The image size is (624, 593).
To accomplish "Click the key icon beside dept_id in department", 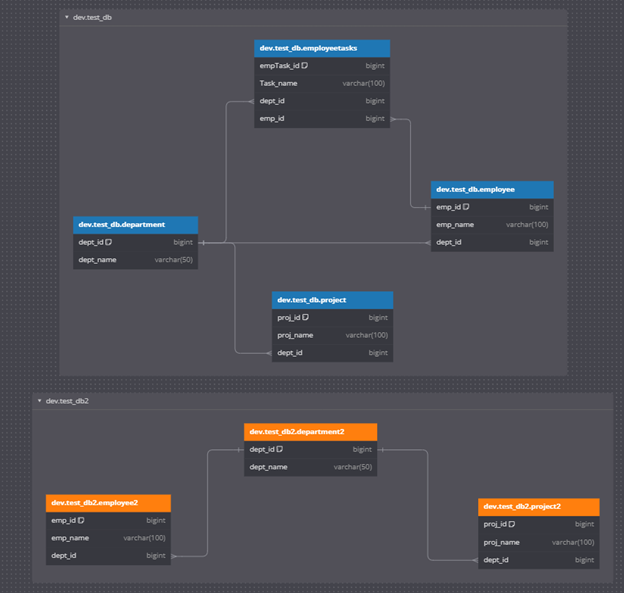I will point(109,242).
